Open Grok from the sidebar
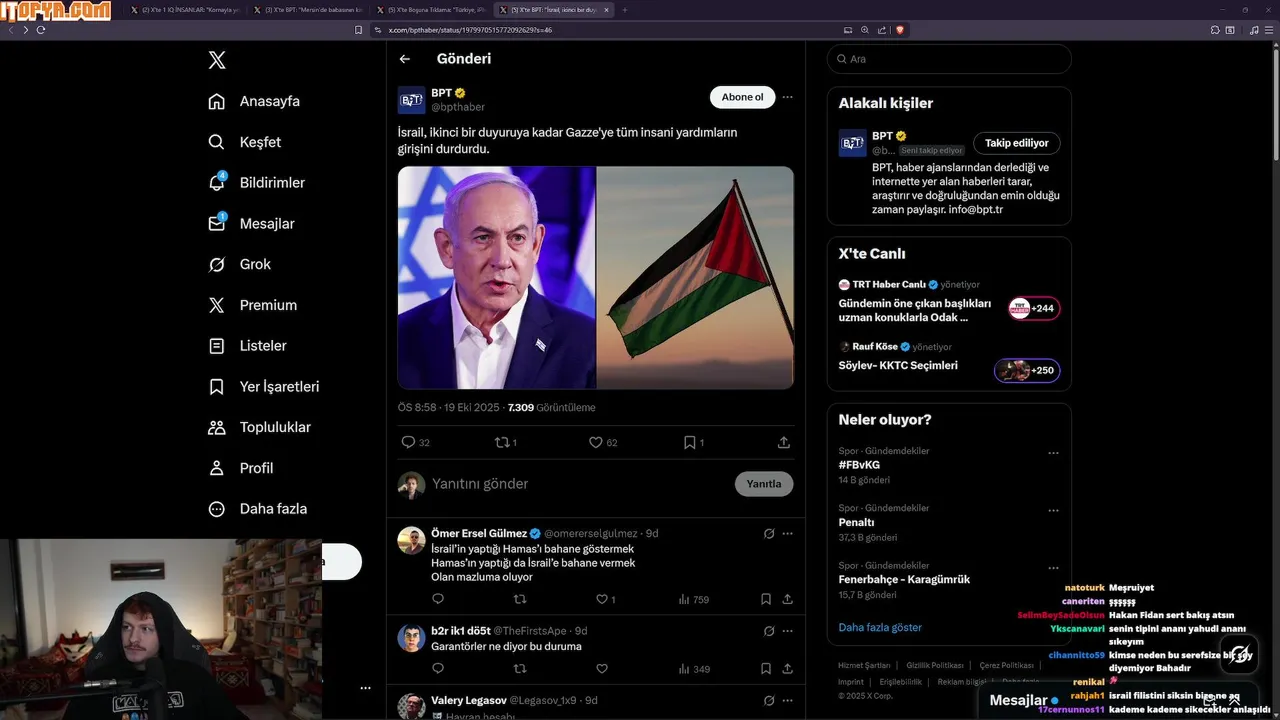The image size is (1280, 720). pos(217,264)
